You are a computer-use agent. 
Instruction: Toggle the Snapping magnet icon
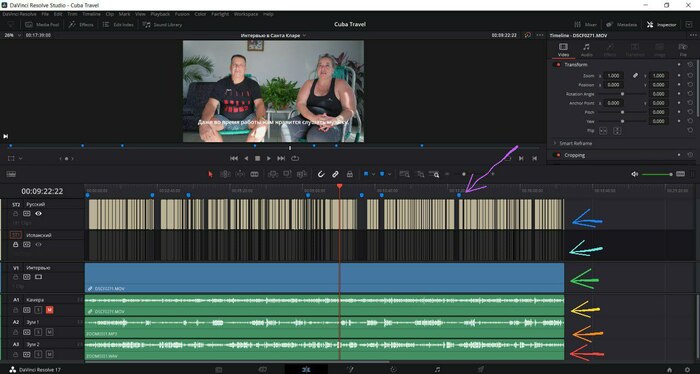point(321,174)
